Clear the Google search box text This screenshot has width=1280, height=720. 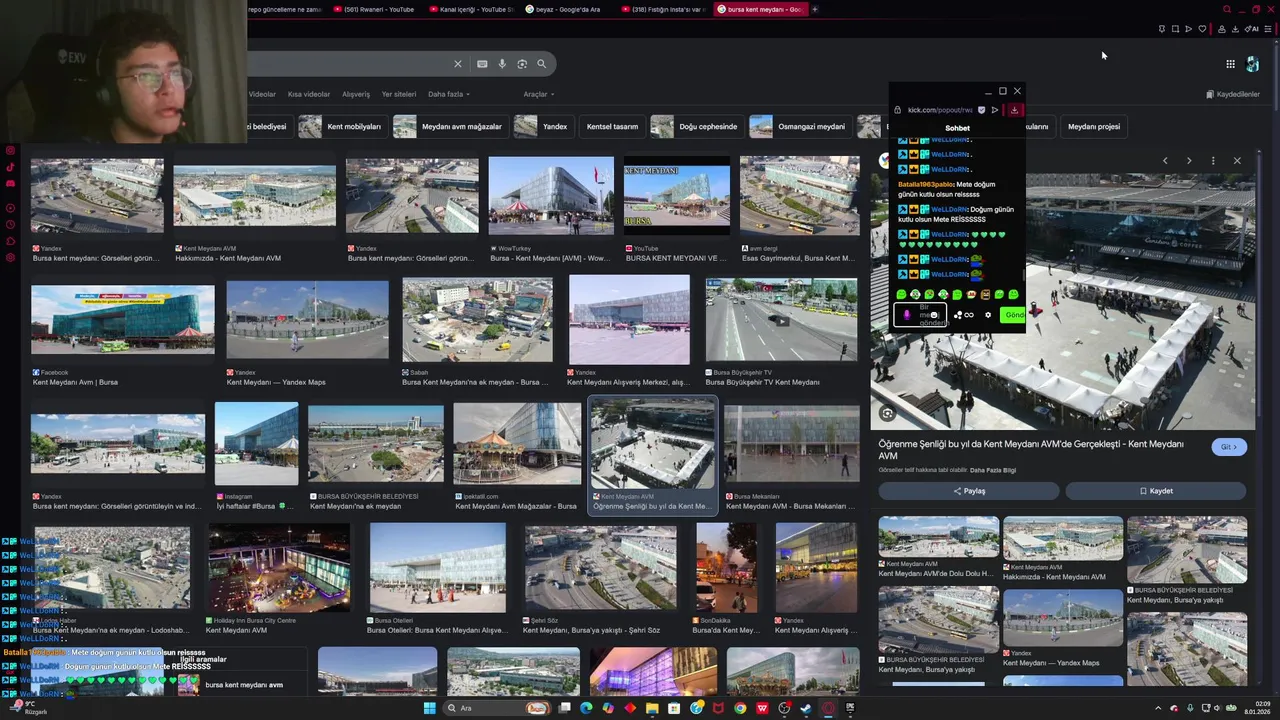[x=458, y=64]
